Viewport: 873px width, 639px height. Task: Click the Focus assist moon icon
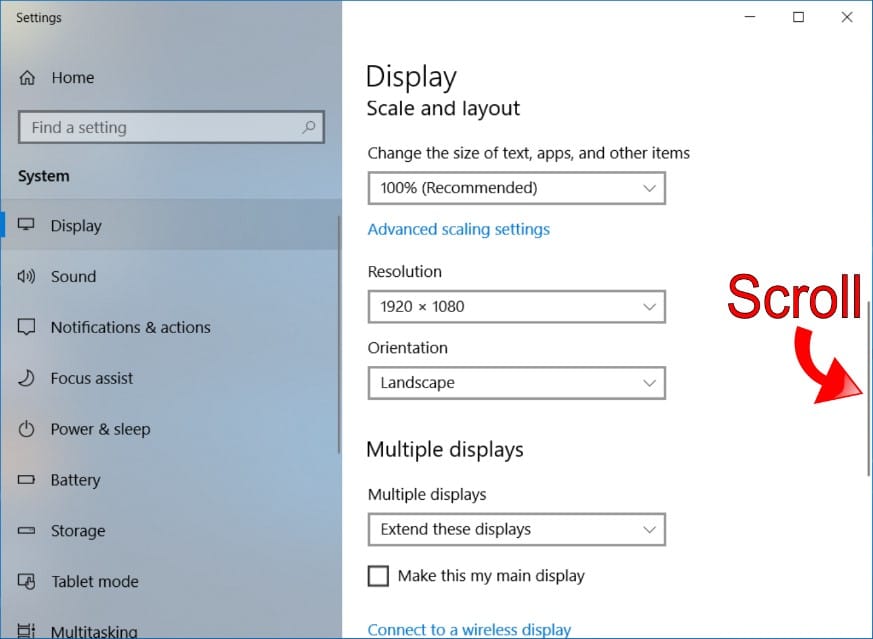point(27,379)
